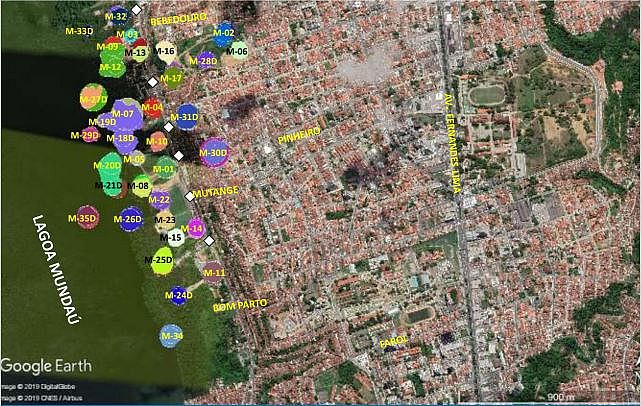Click the Farol neighborhood label
This screenshot has width=641, height=406.
tap(393, 343)
